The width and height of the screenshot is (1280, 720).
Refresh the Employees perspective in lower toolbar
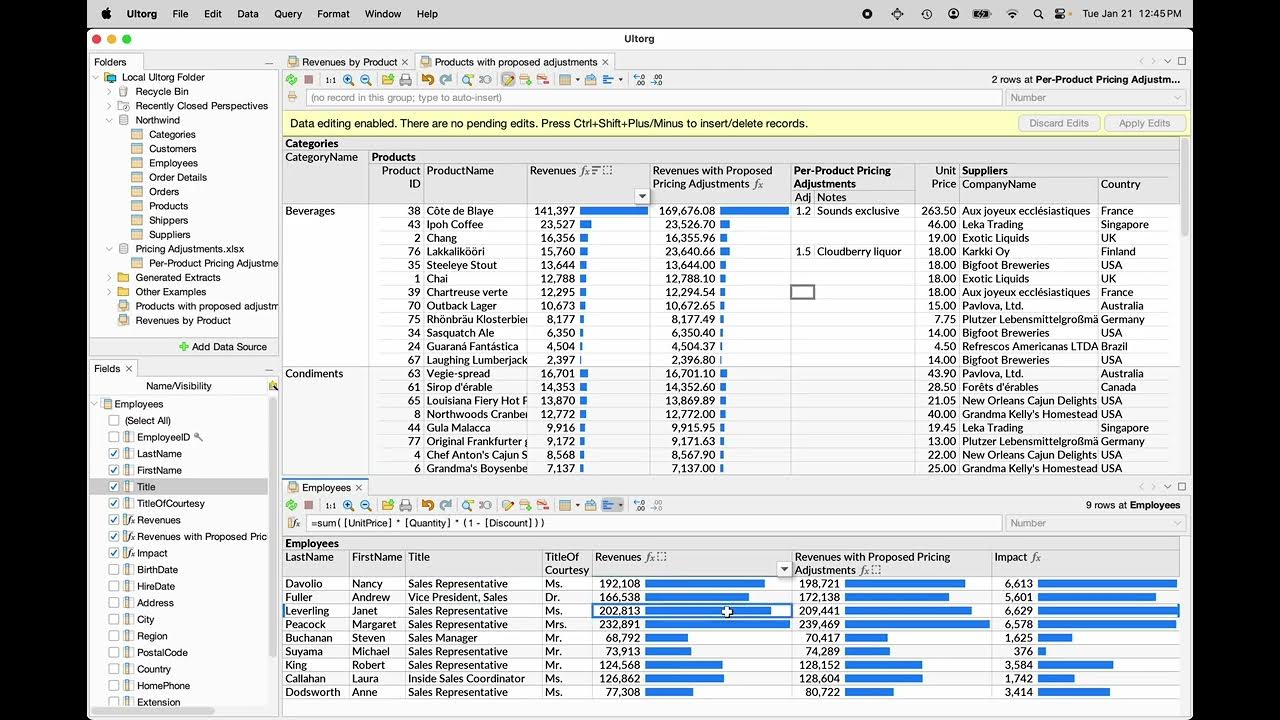coord(291,506)
